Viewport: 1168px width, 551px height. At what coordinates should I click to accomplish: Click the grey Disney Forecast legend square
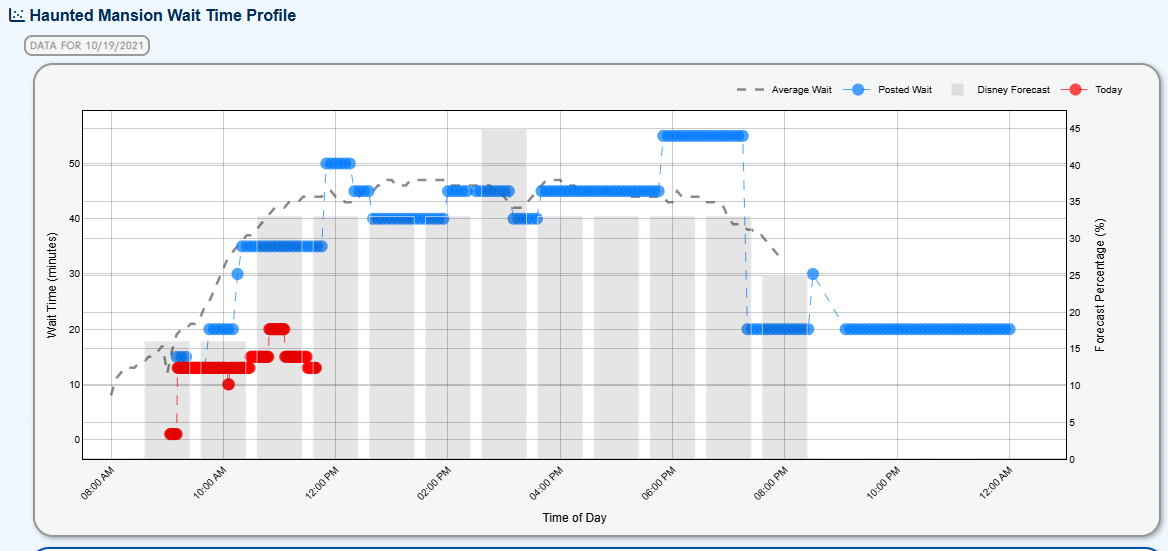click(958, 89)
